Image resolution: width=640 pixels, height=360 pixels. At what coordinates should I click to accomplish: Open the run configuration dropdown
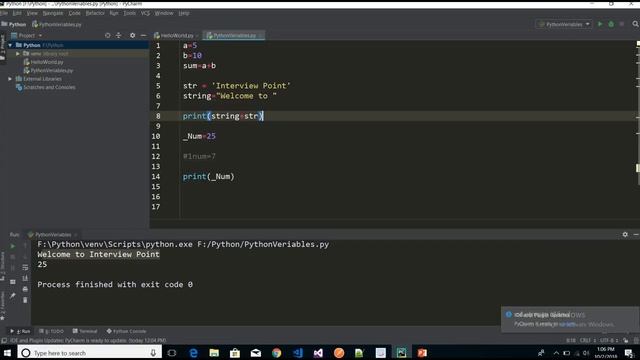point(564,24)
